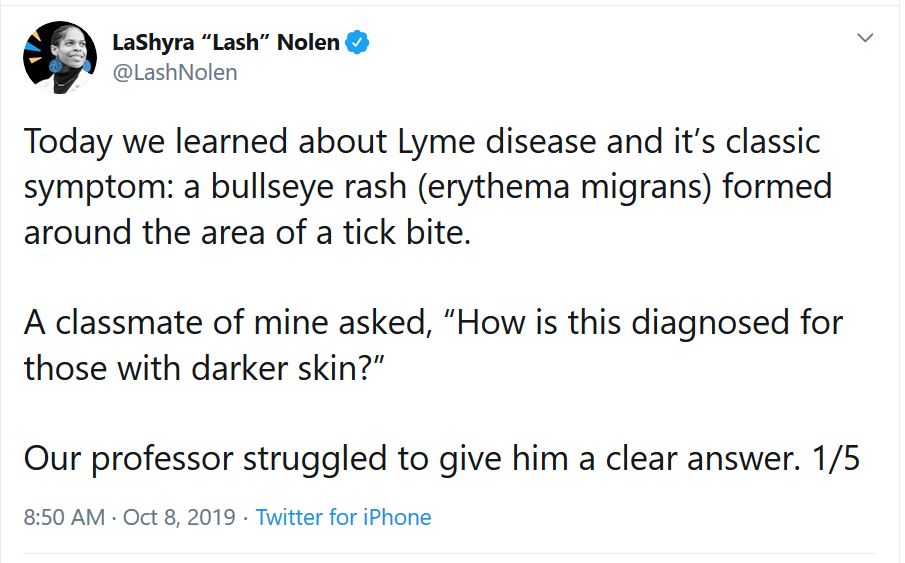This screenshot has height=563, width=905.
Task: Open the LaShyra "Lash" Nolen display name
Action: [x=226, y=43]
